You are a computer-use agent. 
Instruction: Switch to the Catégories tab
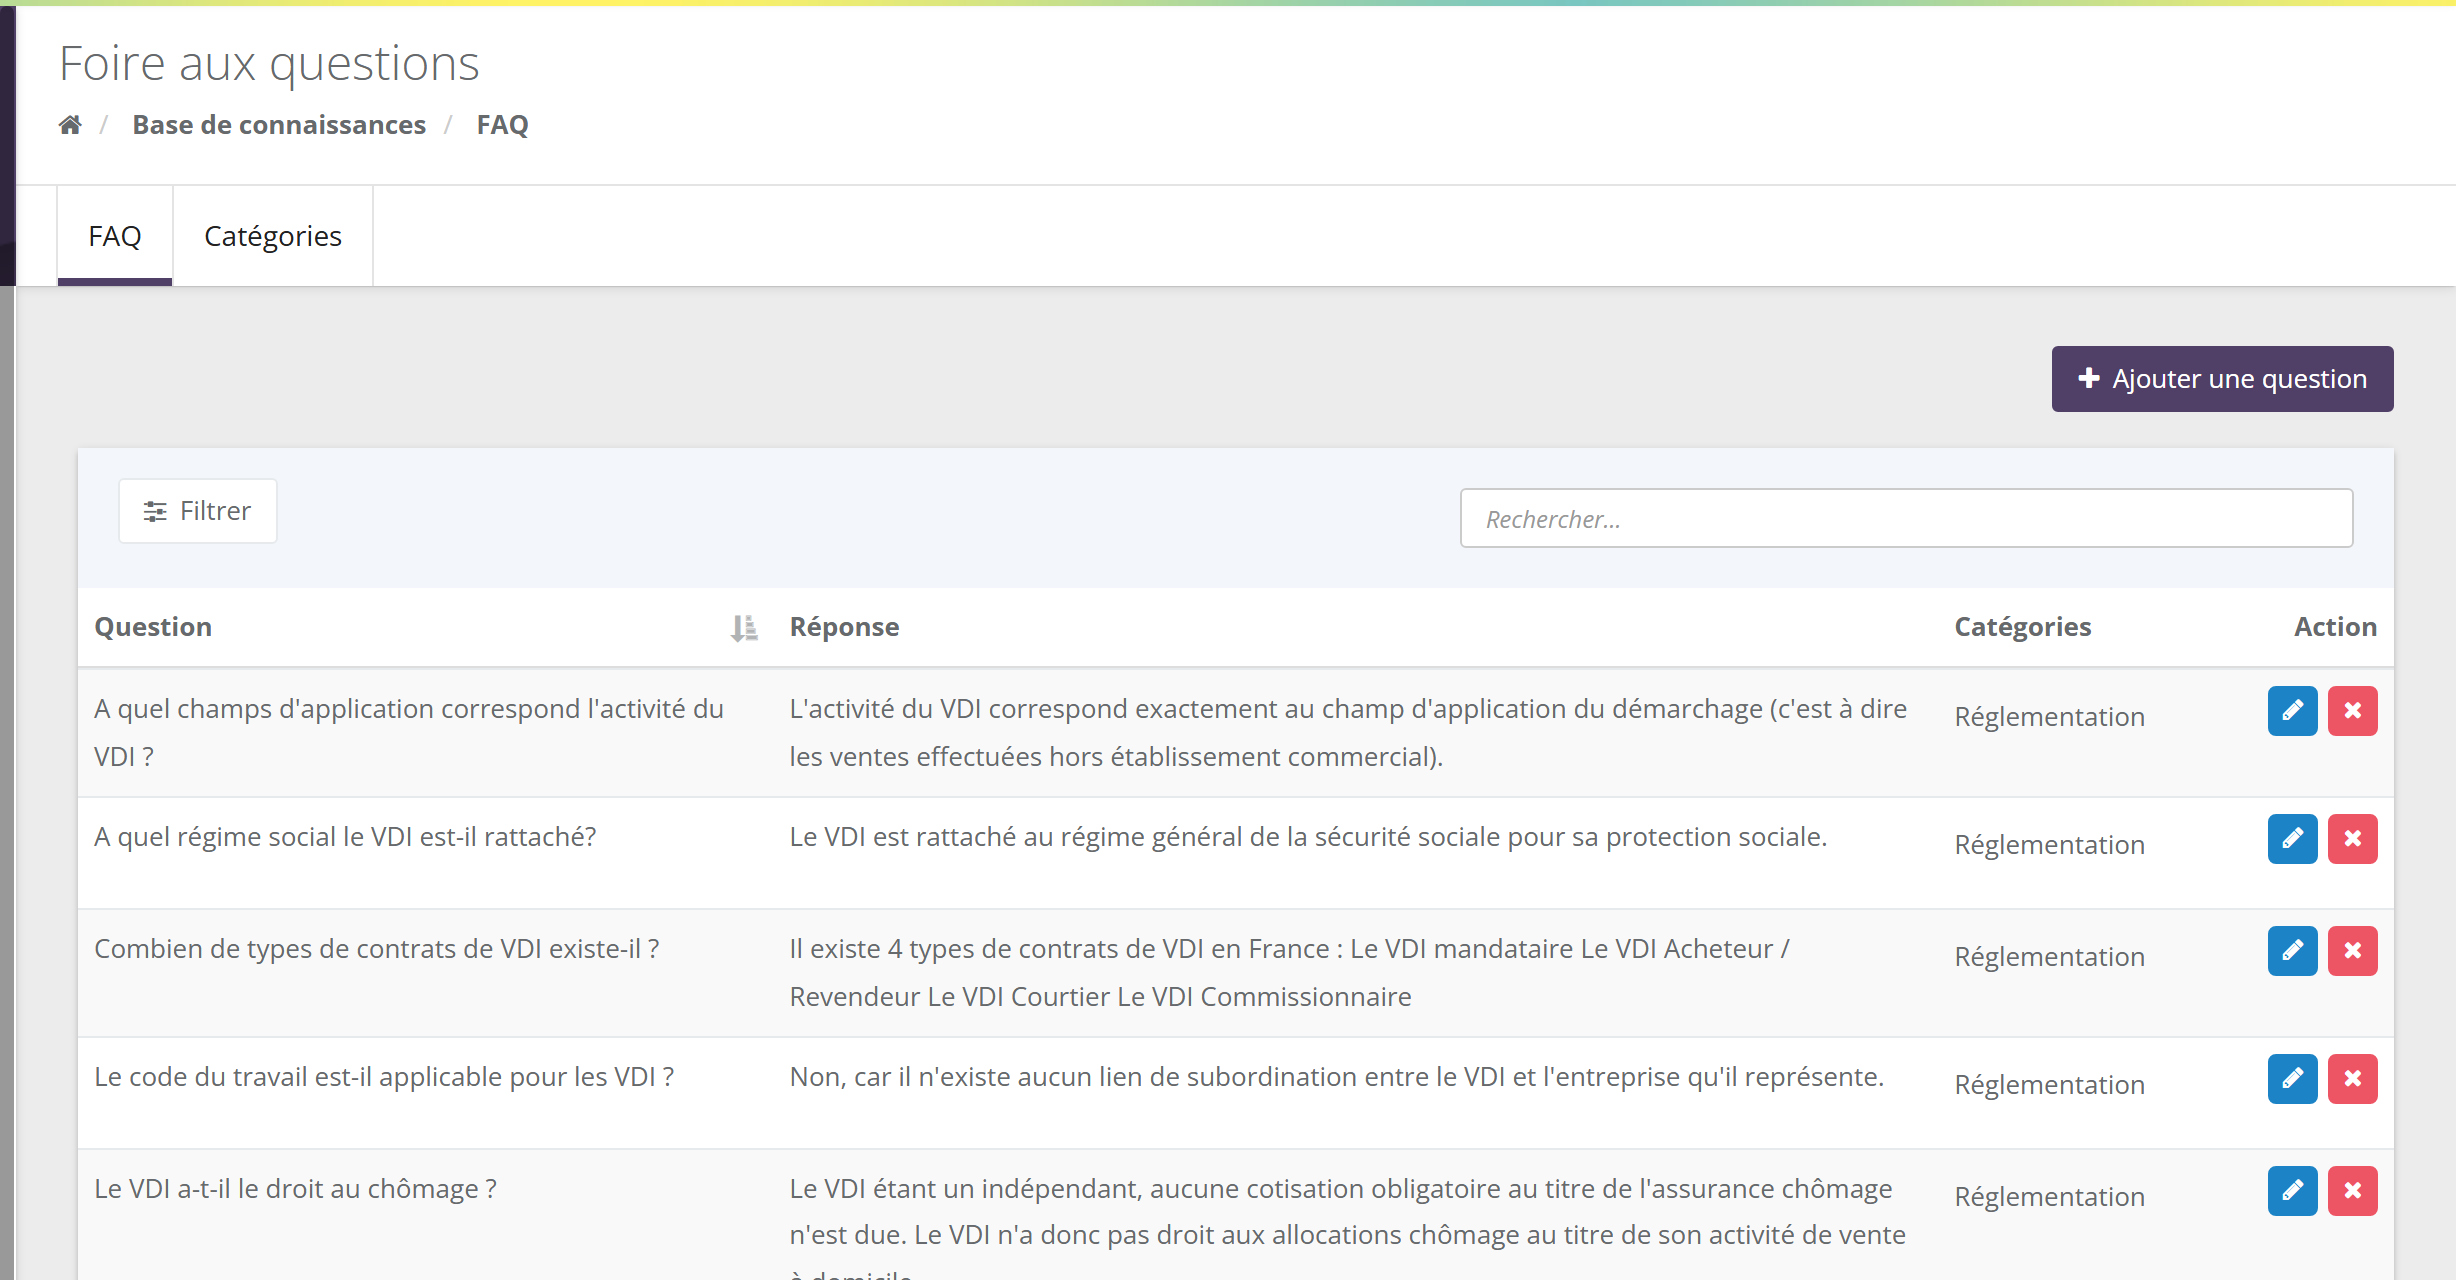pos(273,236)
